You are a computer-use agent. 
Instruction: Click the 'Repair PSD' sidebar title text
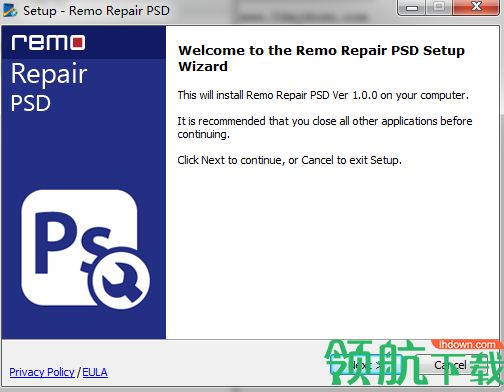click(49, 88)
